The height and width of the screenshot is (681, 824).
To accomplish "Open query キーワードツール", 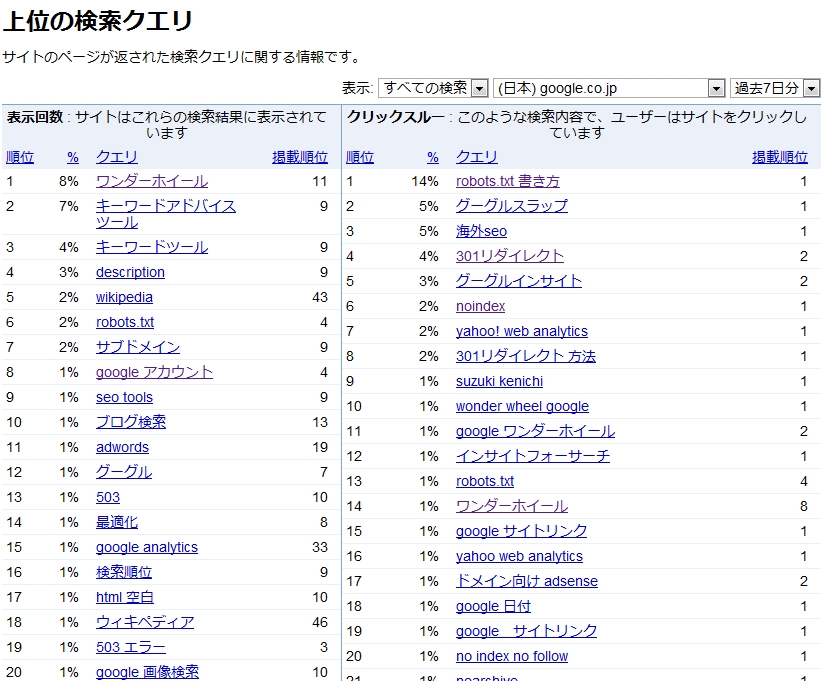I will (x=152, y=247).
